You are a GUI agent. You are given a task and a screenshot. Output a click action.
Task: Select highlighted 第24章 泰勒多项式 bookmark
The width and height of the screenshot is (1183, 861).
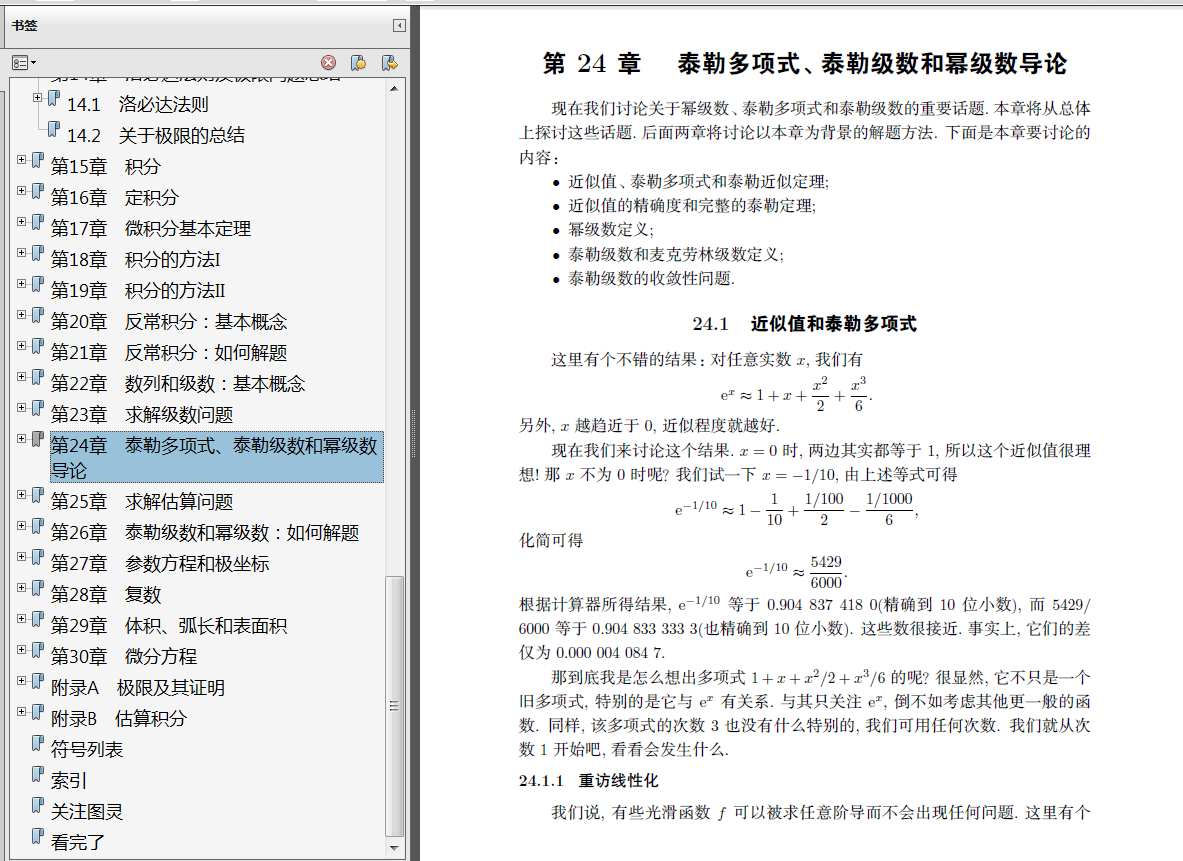pos(217,457)
